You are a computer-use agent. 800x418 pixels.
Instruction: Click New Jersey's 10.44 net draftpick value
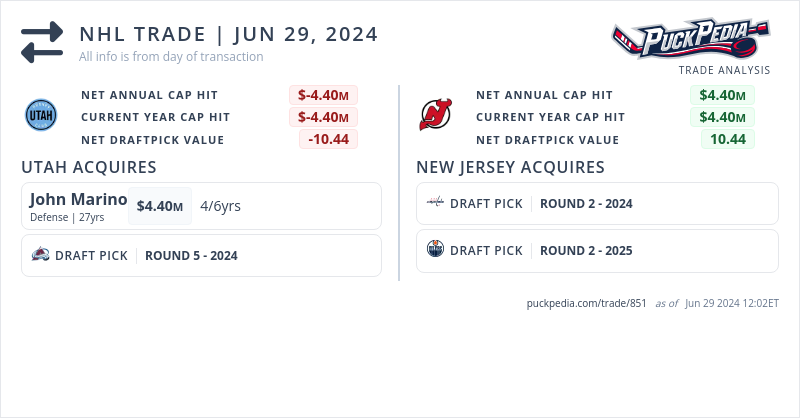727,139
